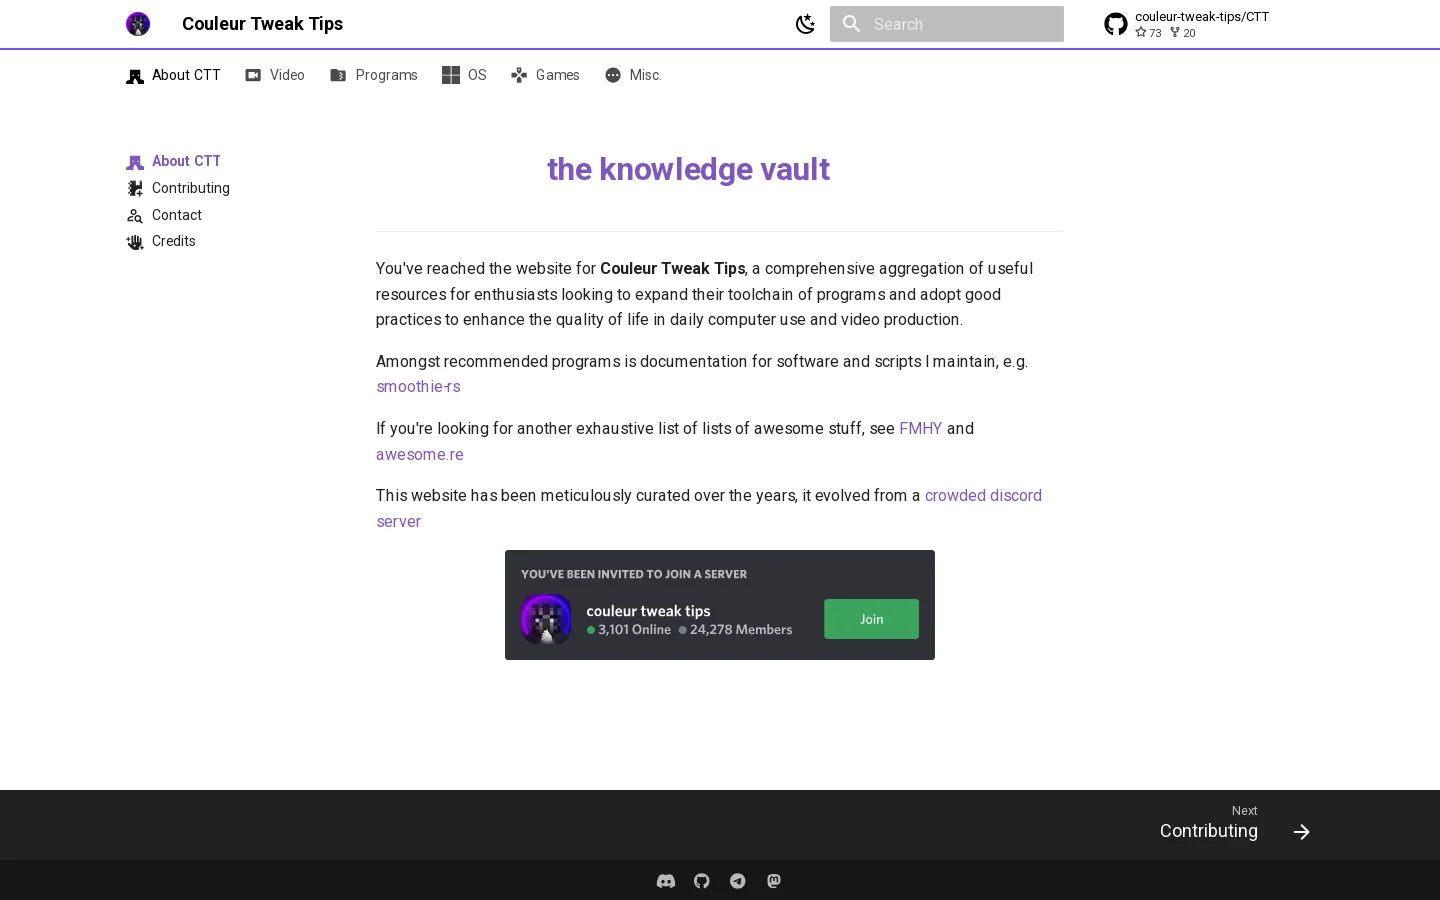
Task: Open Contributing in the sidebar
Action: (178, 188)
